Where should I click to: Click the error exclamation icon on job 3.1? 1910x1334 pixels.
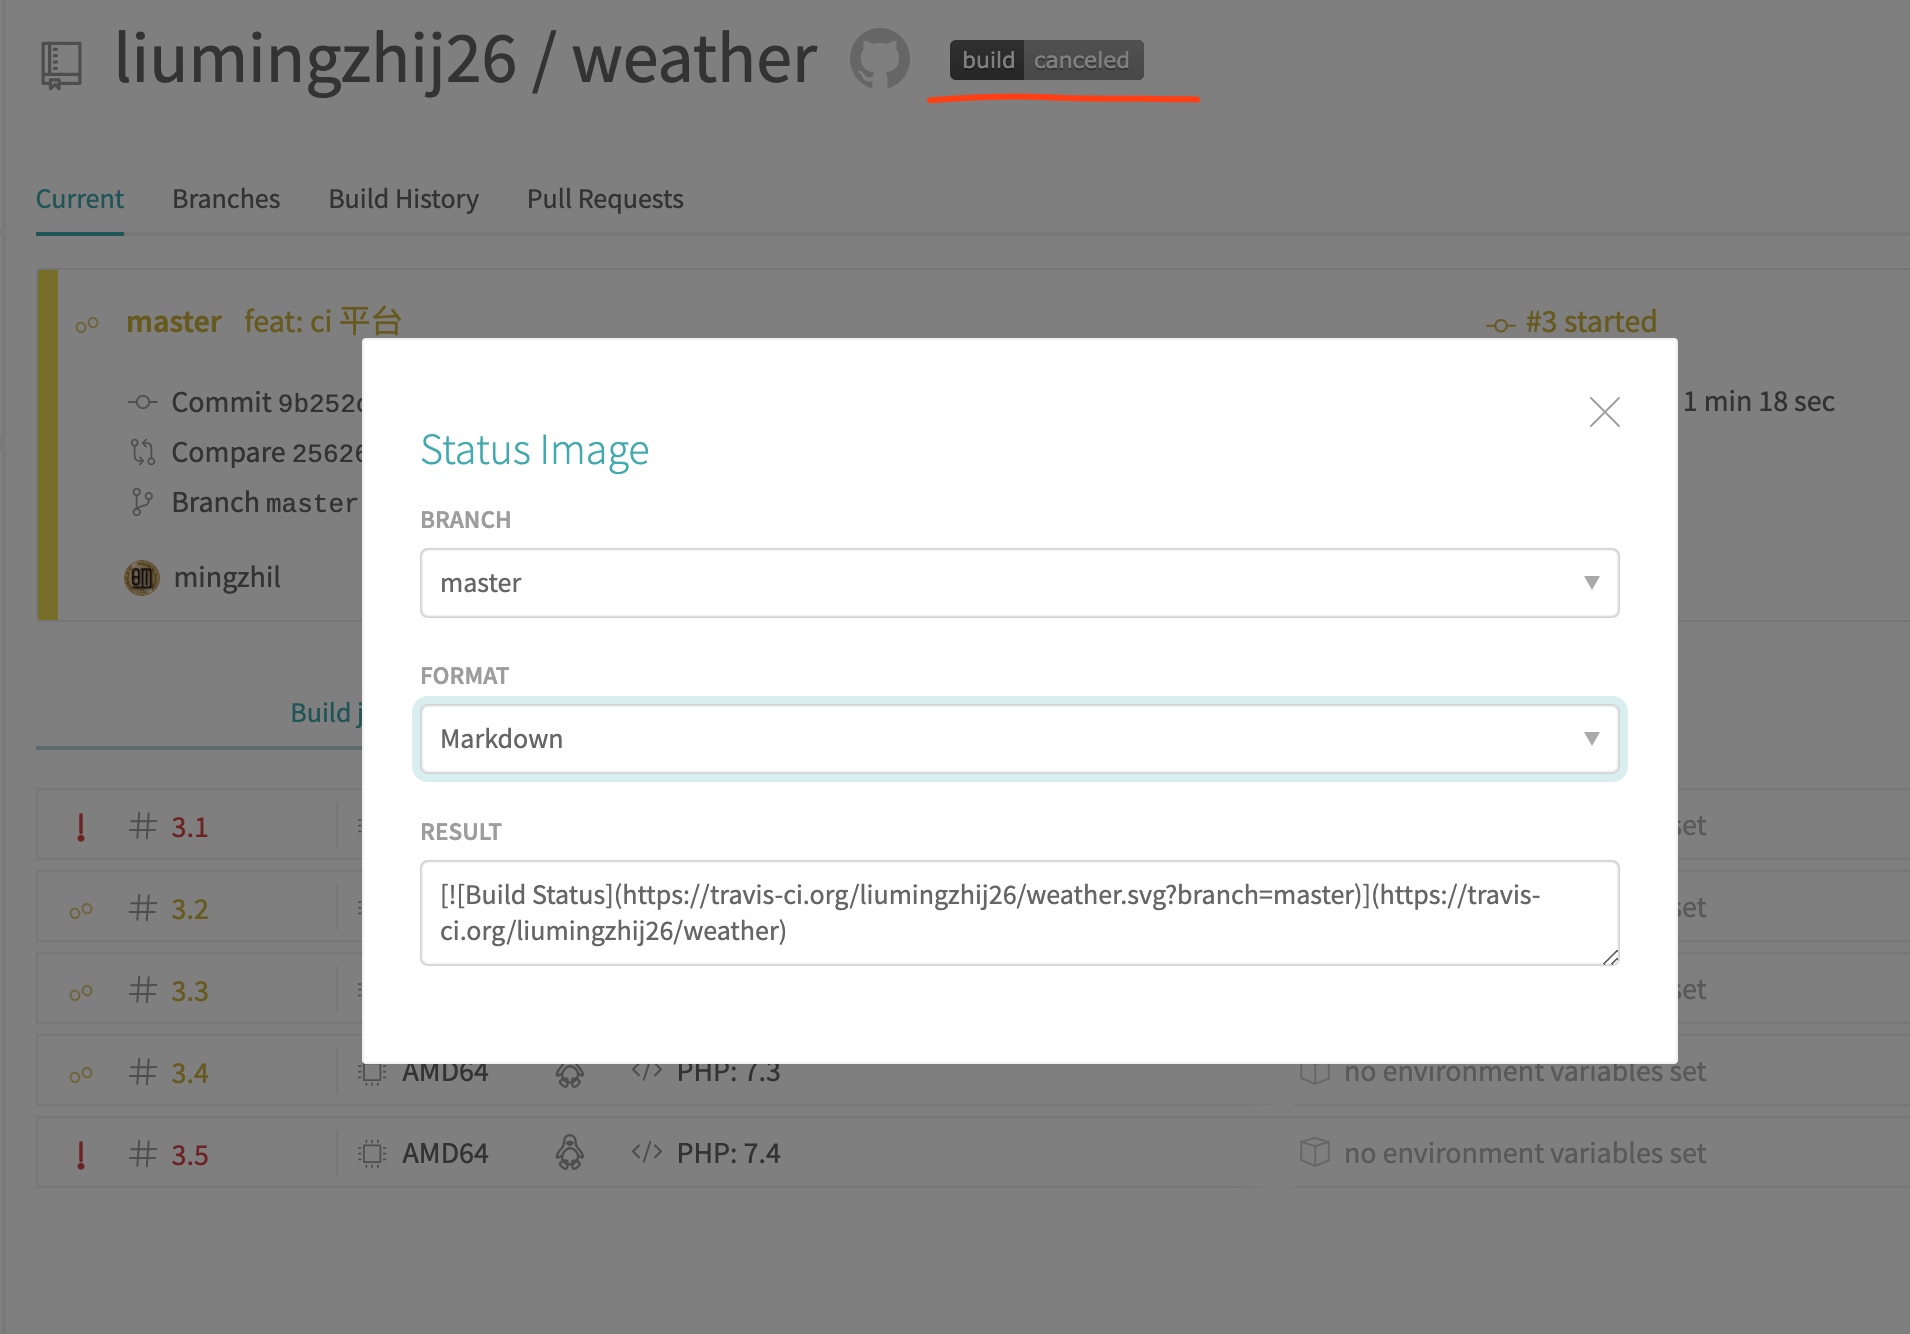[81, 827]
